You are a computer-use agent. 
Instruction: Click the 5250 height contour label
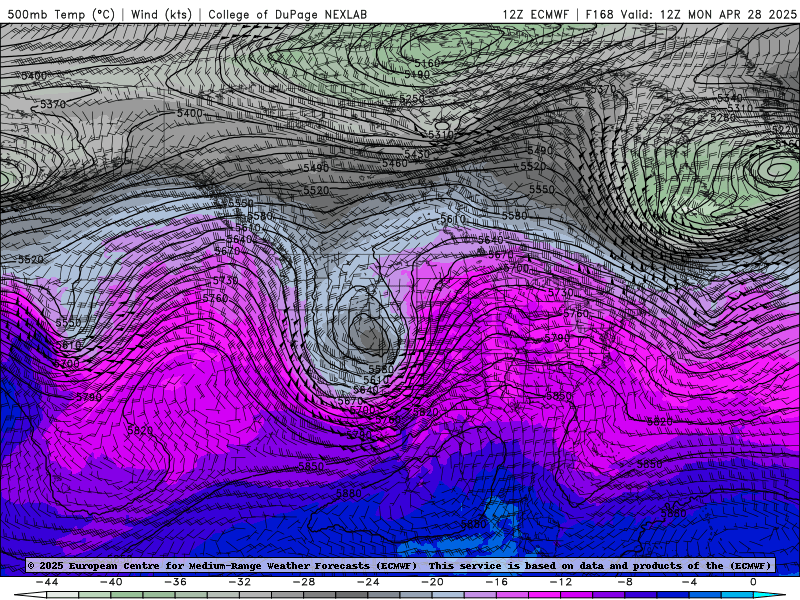point(412,99)
